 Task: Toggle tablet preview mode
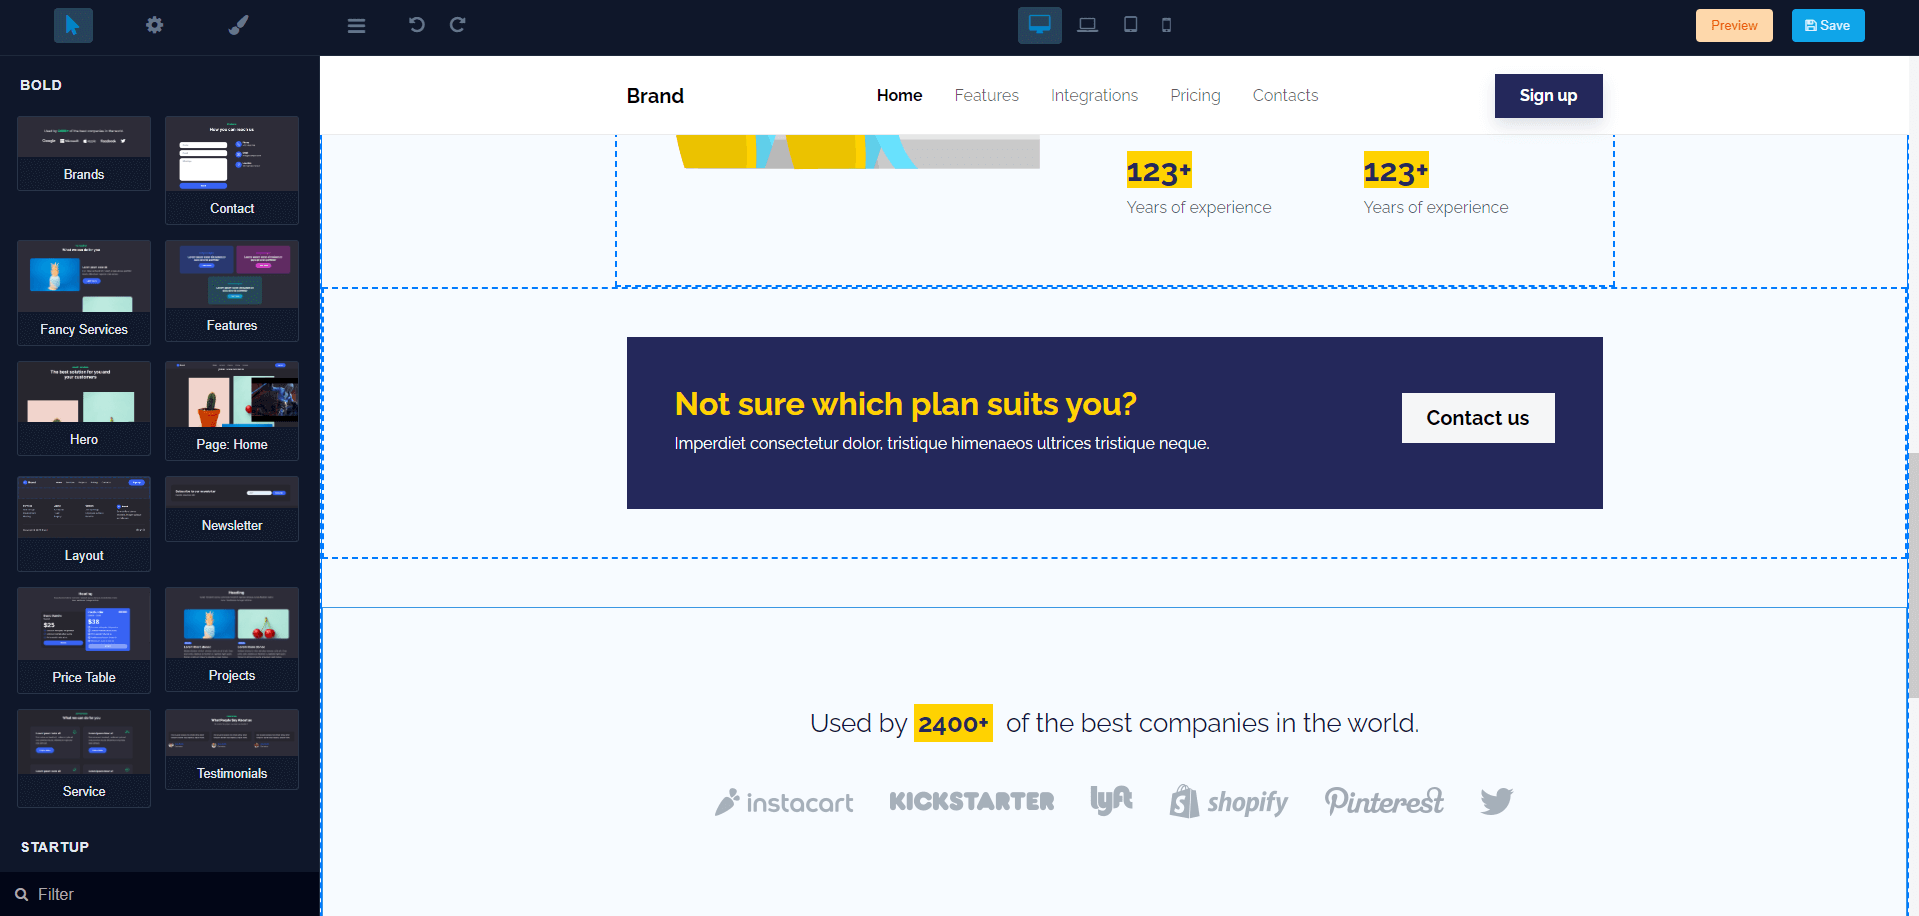click(1130, 25)
